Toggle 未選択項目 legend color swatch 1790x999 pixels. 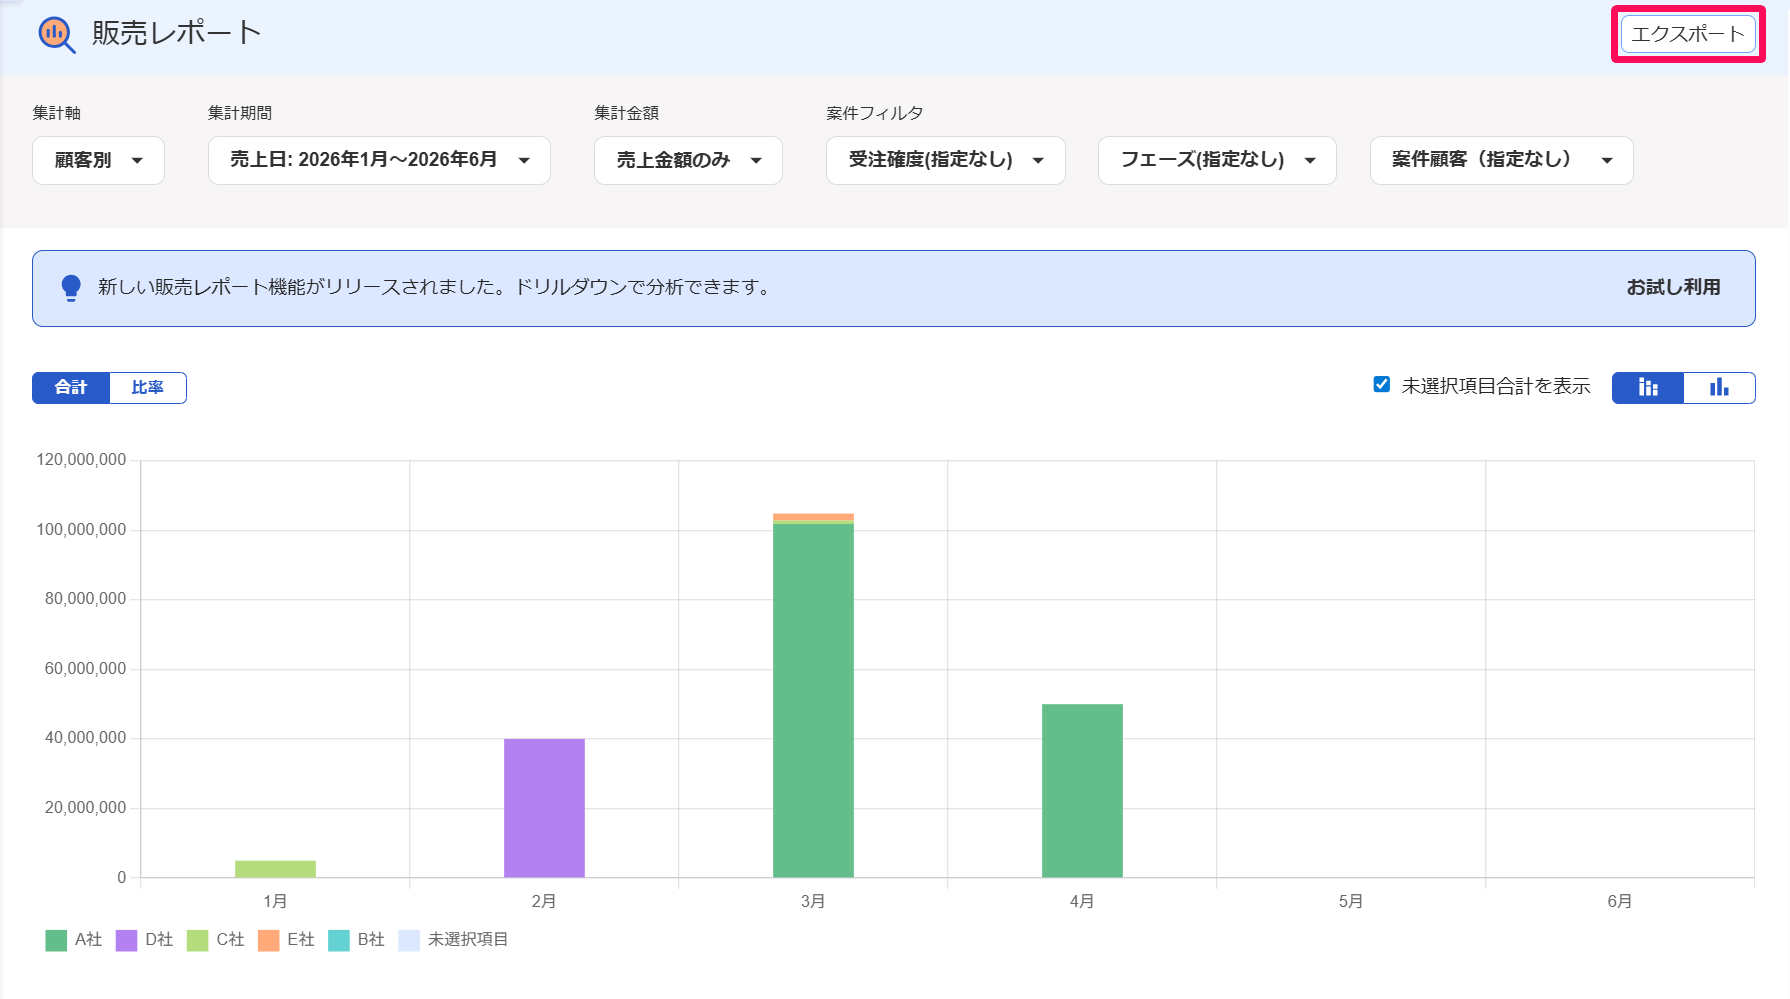coord(409,940)
